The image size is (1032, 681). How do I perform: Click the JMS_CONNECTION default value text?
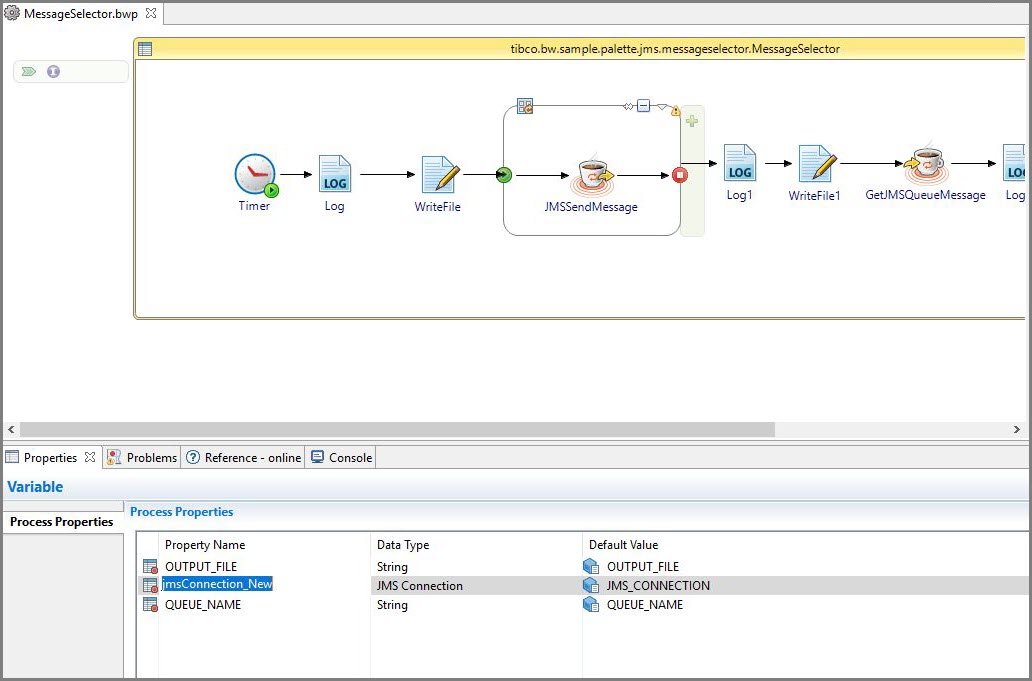pyautogui.click(x=658, y=586)
